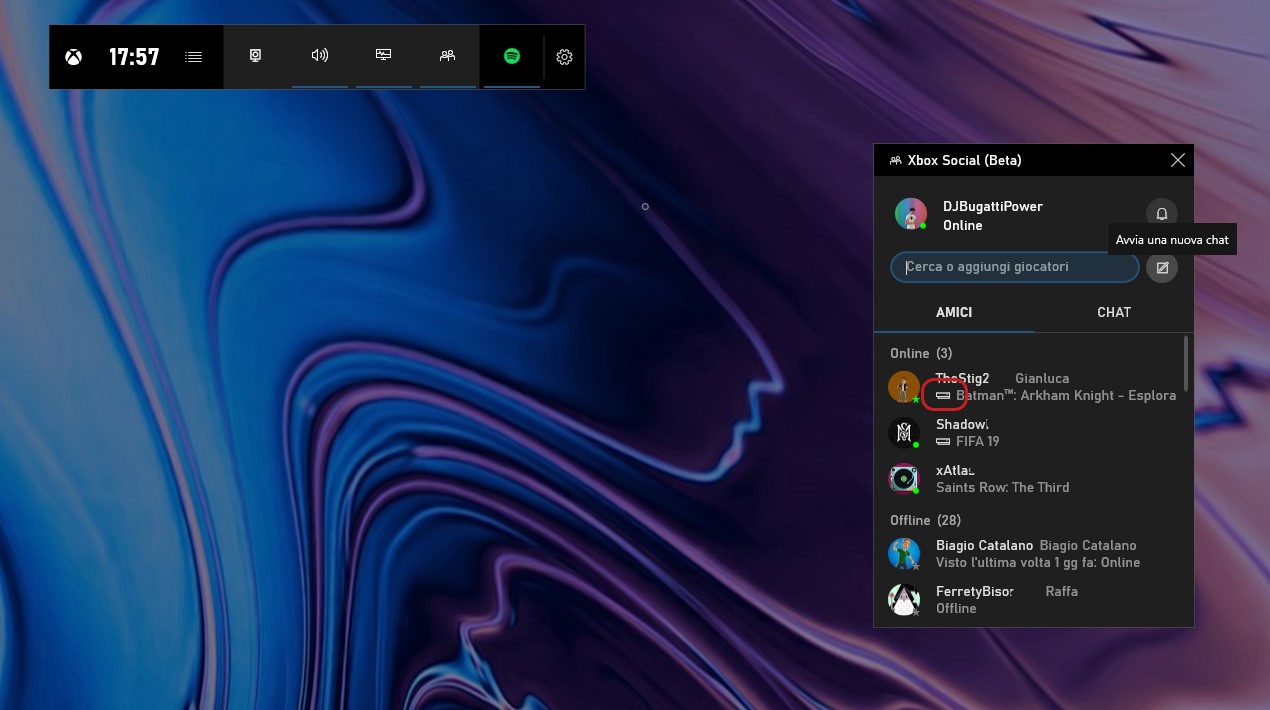Click the Xbox logo in Game Bar
The image size is (1270, 710).
tap(74, 57)
